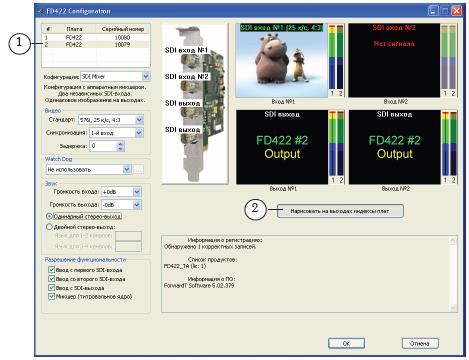Viewport: 469px width, 360px height.
Task: Click the Серийный номер column header
Action: point(123,29)
